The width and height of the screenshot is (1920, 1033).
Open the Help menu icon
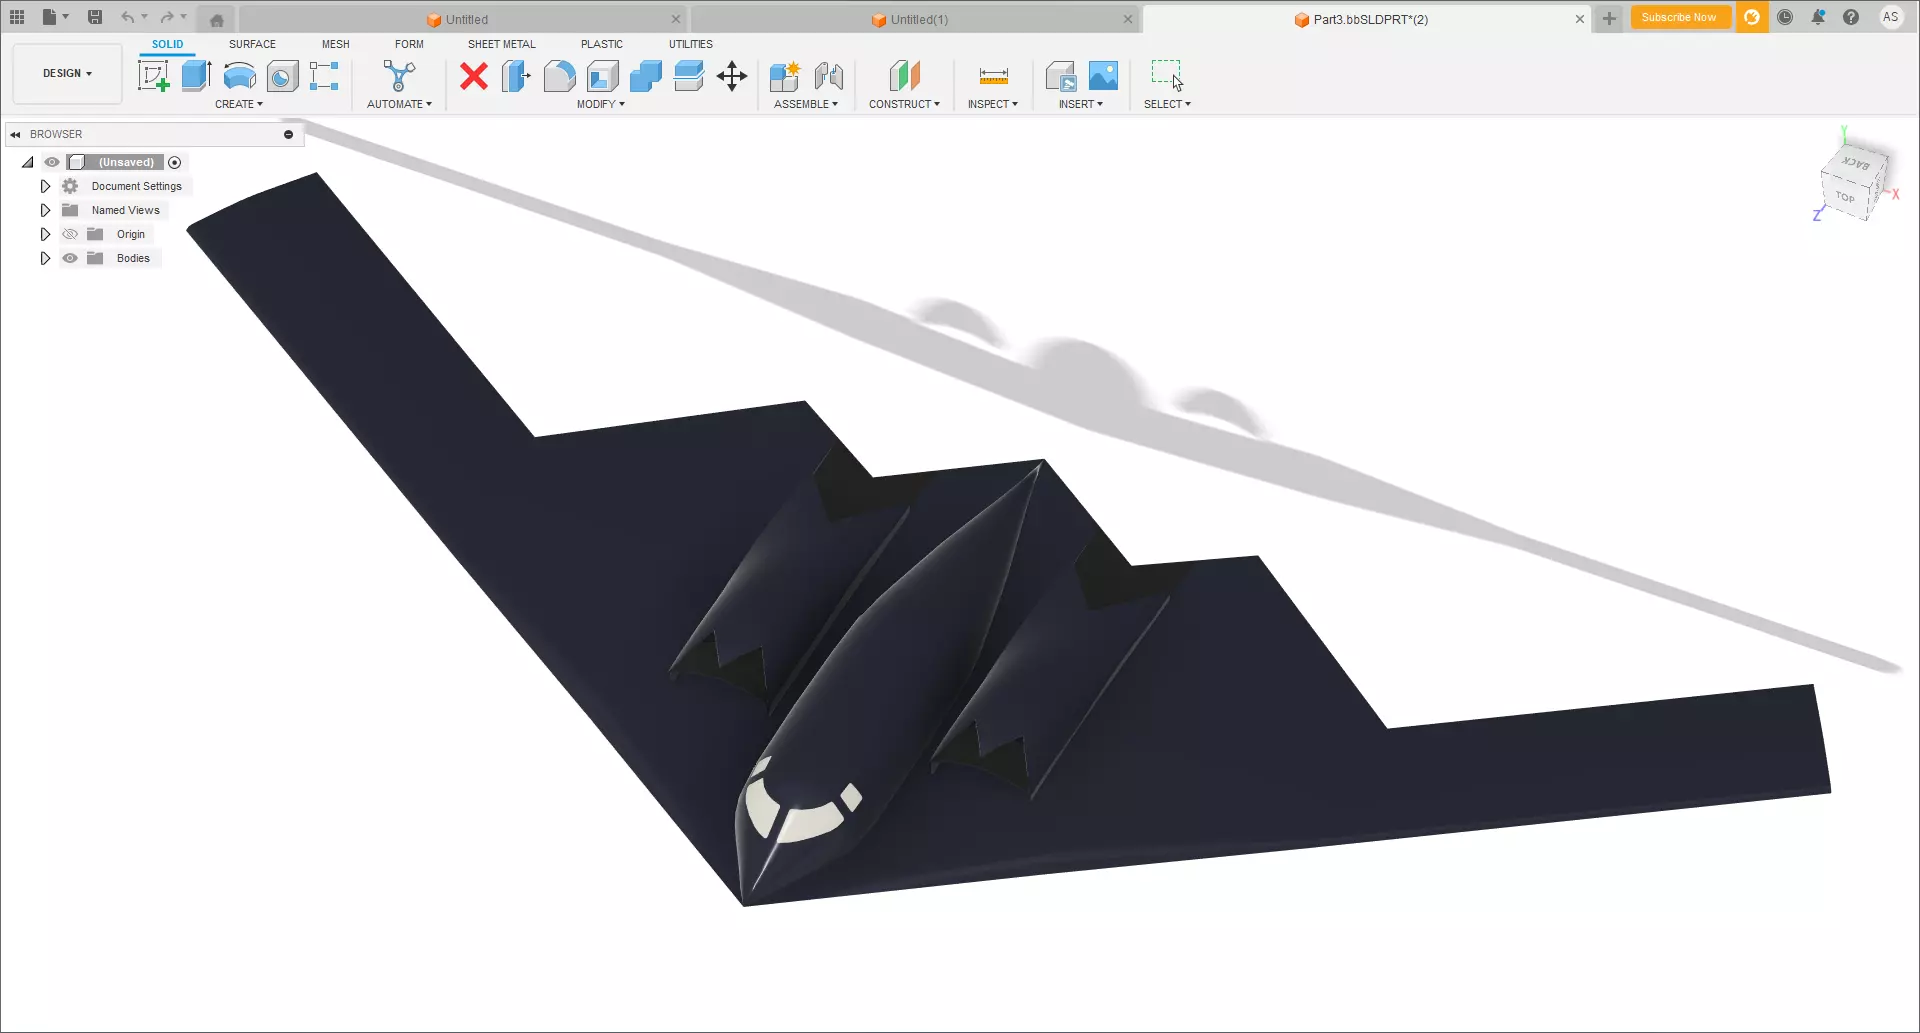1851,17
